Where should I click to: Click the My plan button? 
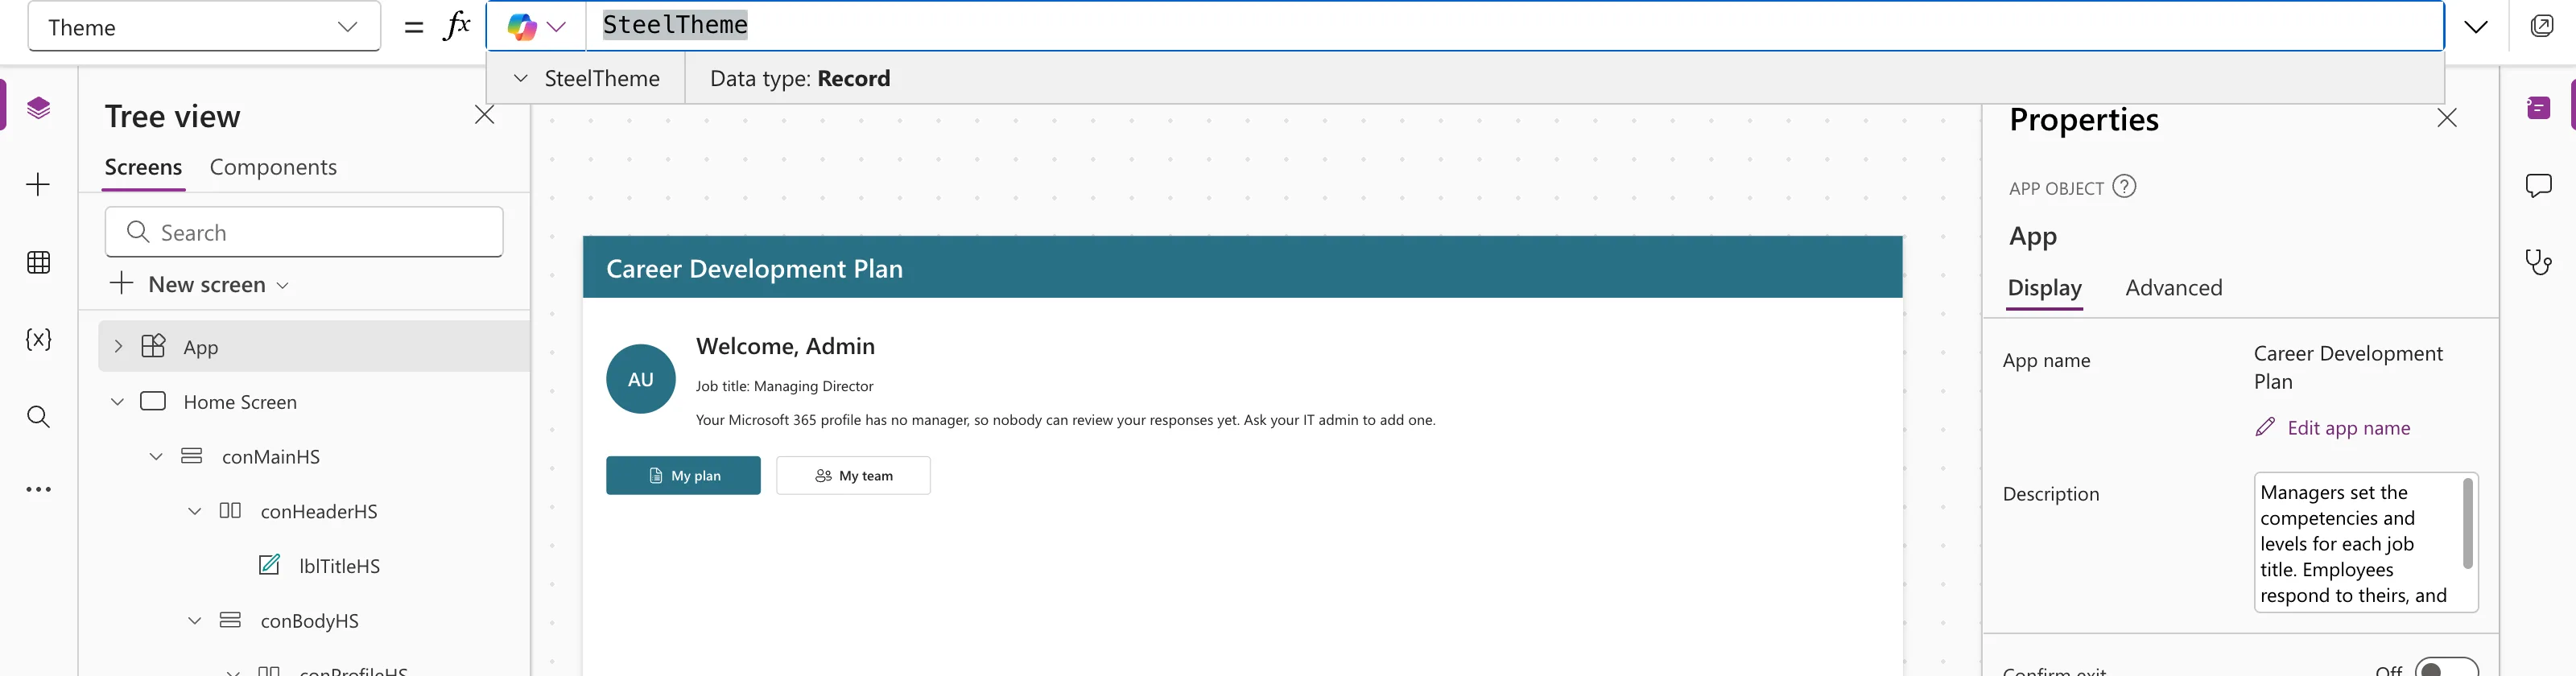(x=683, y=475)
